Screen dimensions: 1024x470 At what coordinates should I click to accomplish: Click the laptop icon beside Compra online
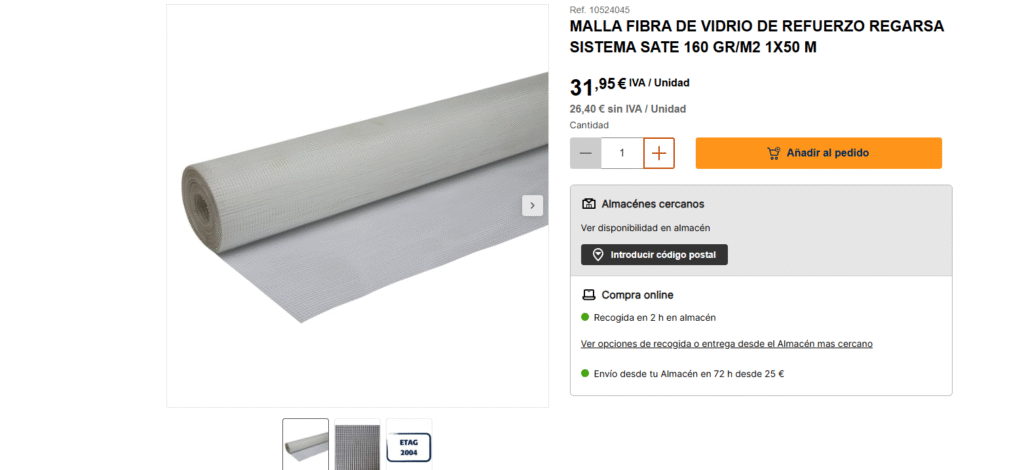[x=588, y=295]
